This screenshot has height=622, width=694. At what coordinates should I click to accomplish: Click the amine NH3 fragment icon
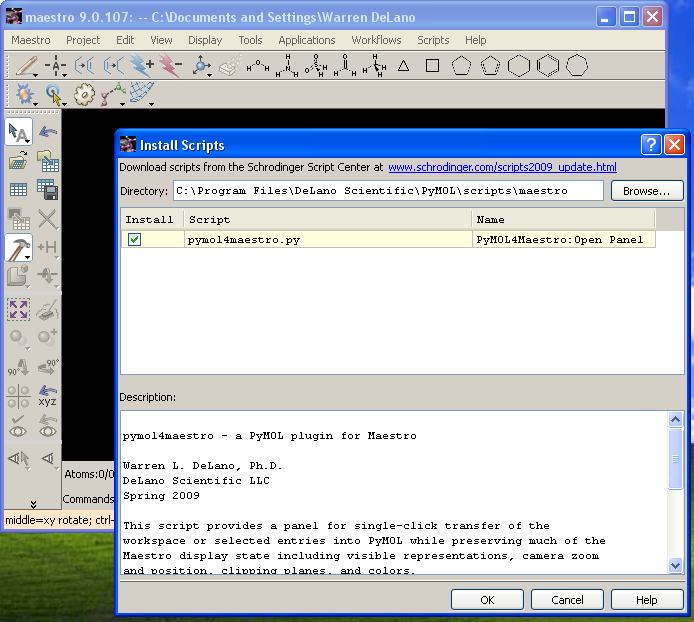pos(287,66)
